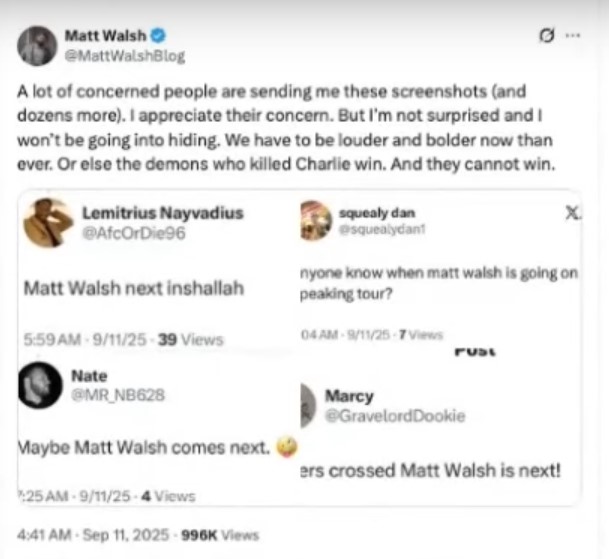This screenshot has height=559, width=609.
Task: Select the @AfcOrDie96 handle
Action: (x=134, y=233)
